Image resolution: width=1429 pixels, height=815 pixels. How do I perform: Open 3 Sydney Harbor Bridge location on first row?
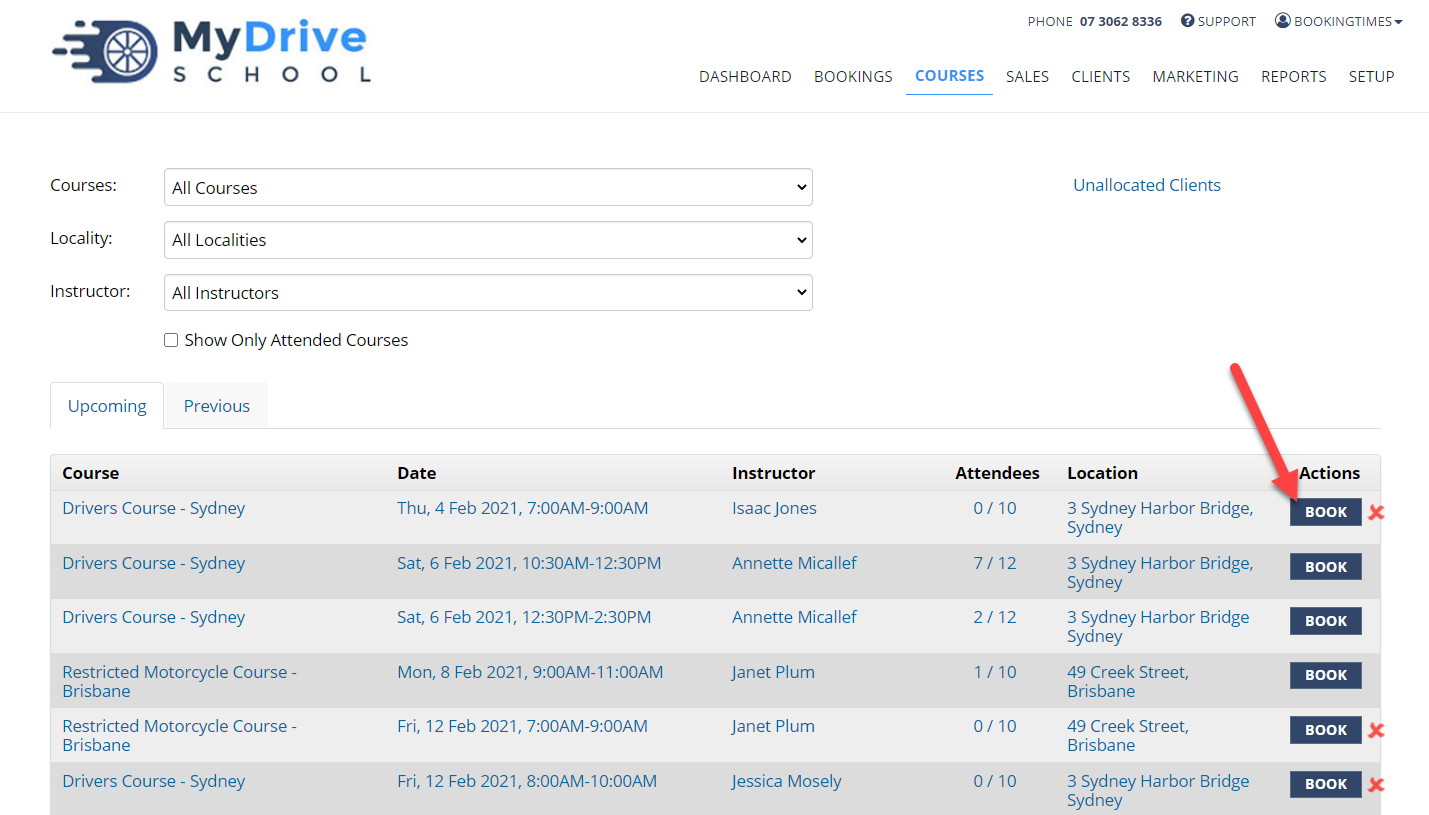point(1160,517)
